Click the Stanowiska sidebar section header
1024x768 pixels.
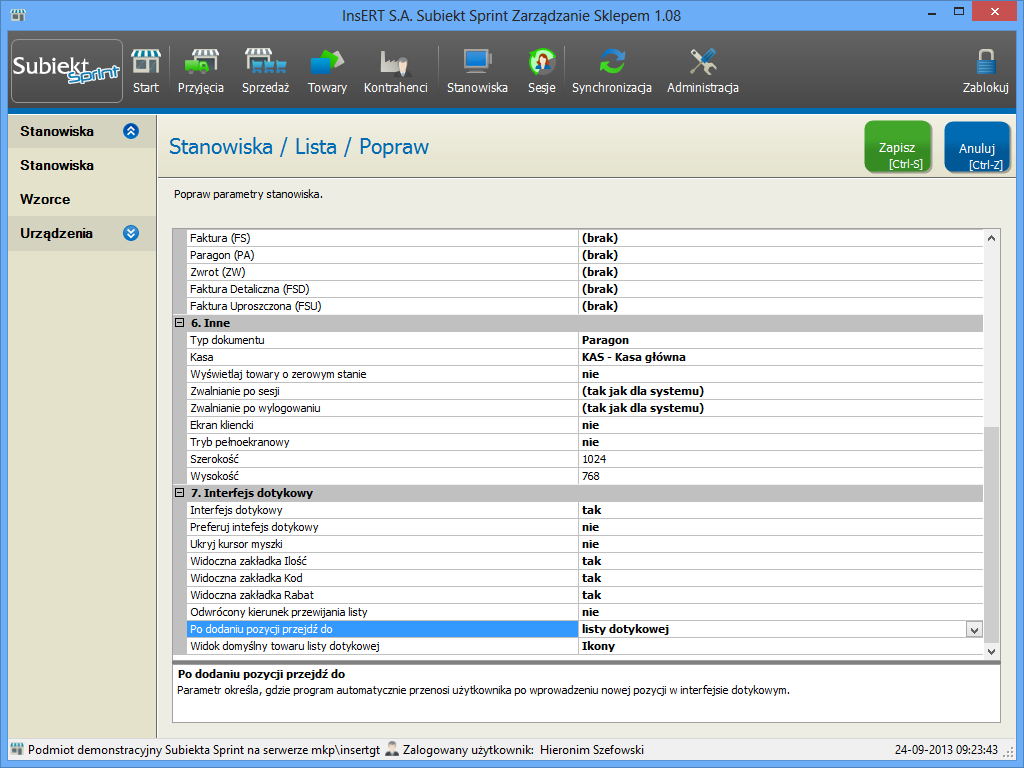click(x=82, y=131)
